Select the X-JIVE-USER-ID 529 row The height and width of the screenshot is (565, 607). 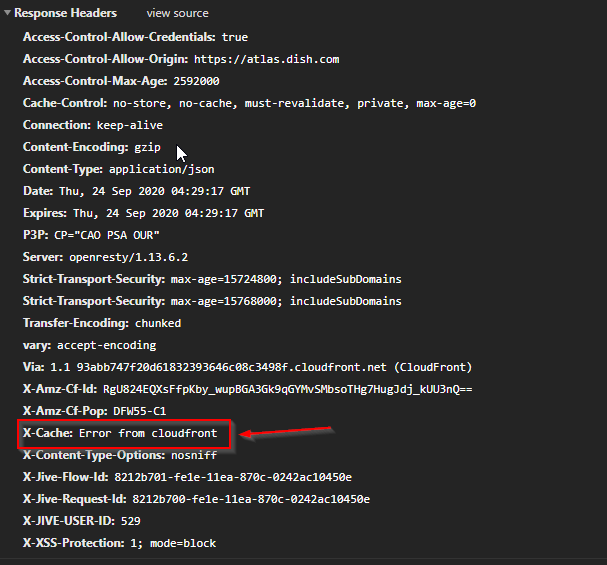click(82, 521)
